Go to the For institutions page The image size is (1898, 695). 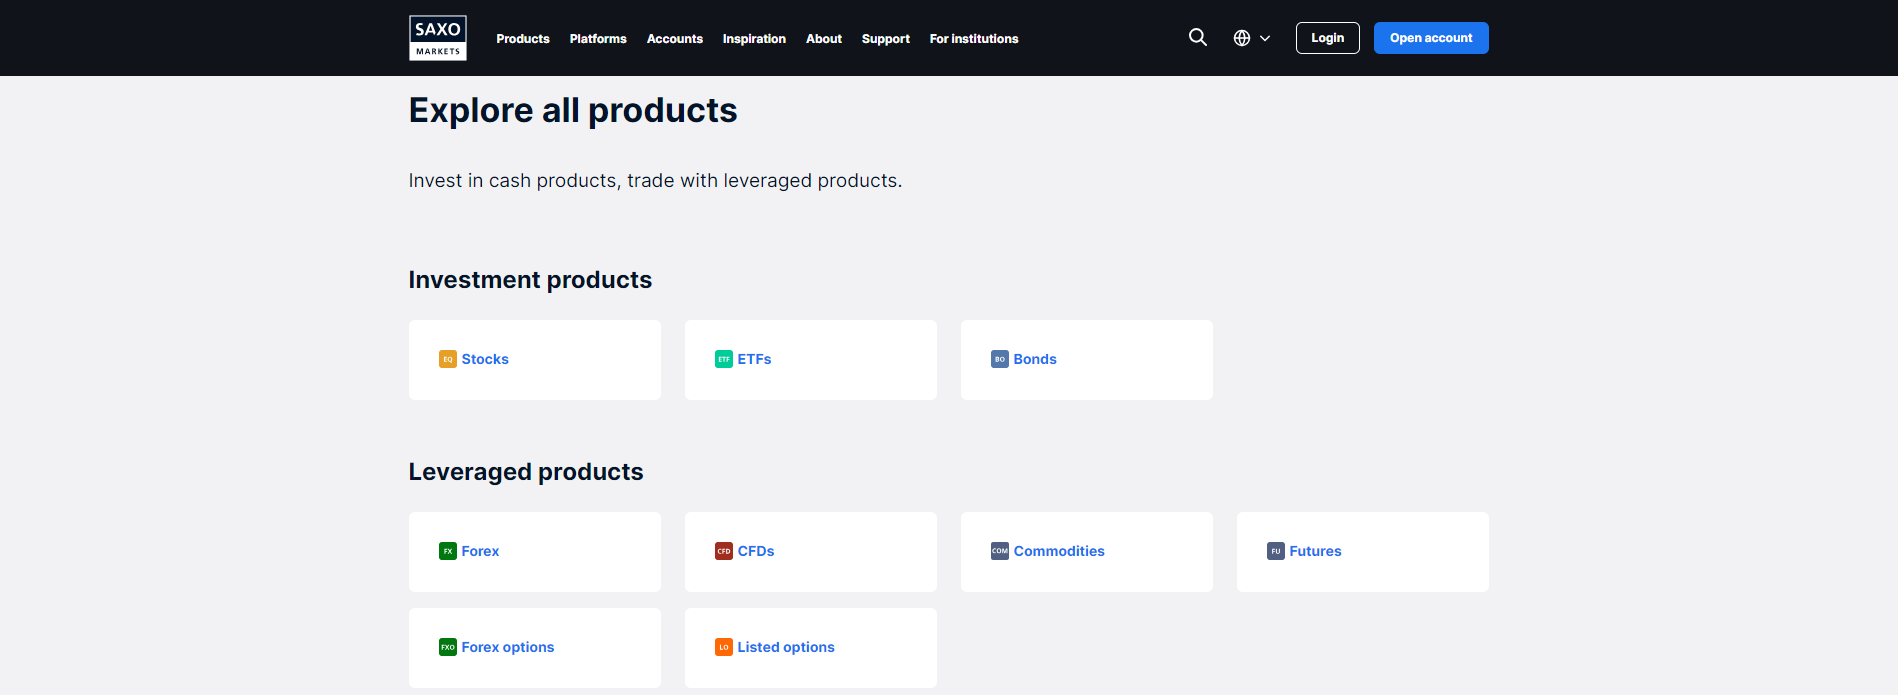click(974, 39)
